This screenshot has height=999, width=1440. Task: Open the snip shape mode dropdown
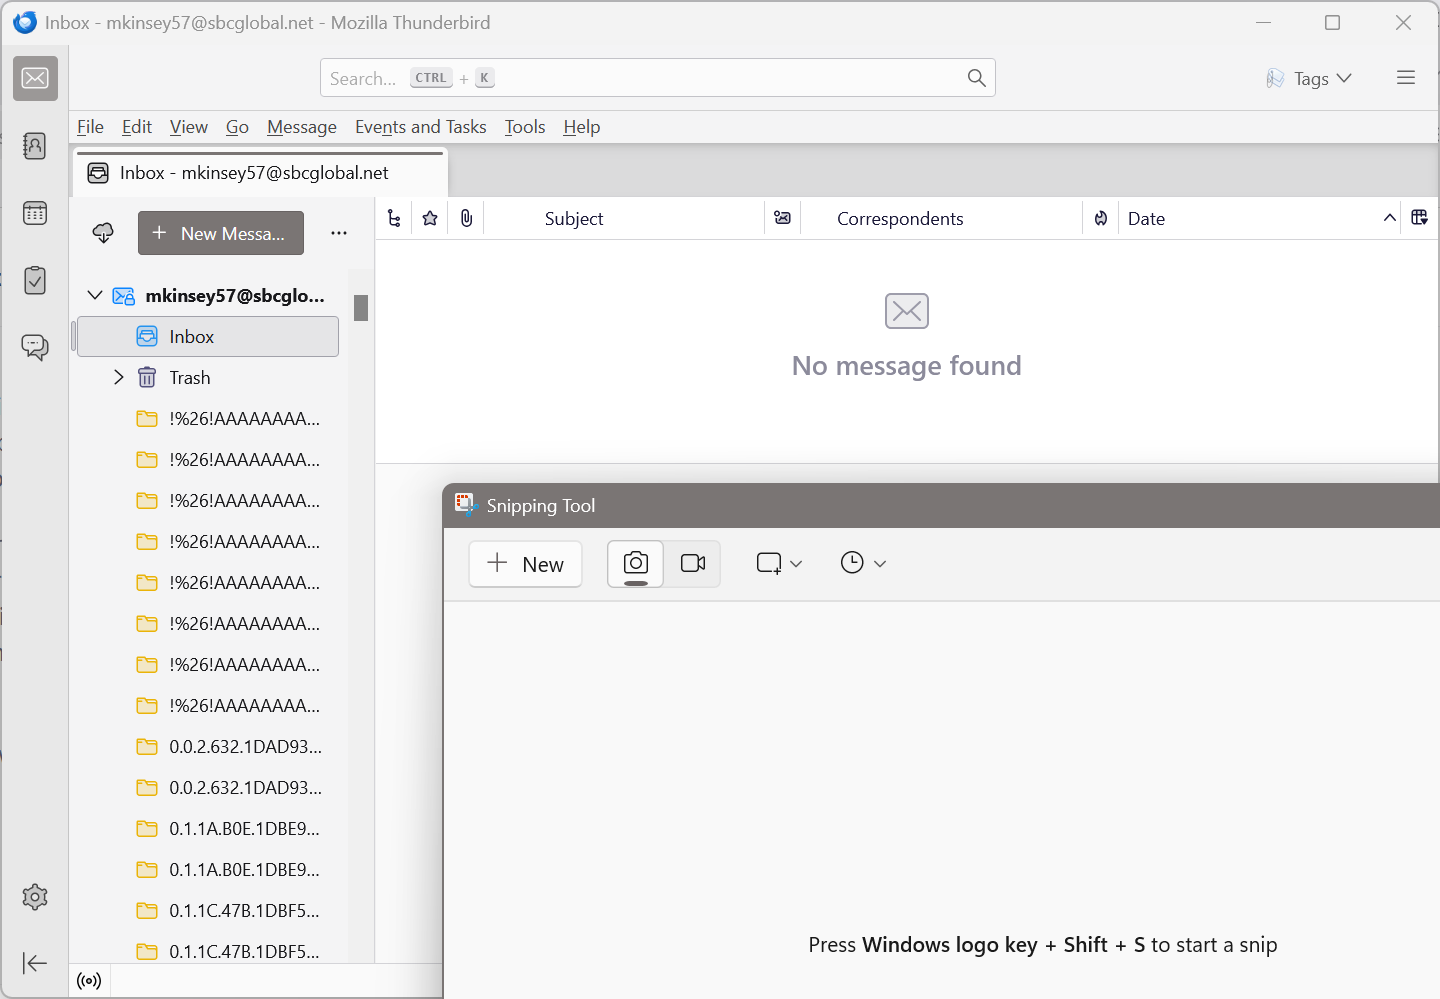[x=779, y=564]
